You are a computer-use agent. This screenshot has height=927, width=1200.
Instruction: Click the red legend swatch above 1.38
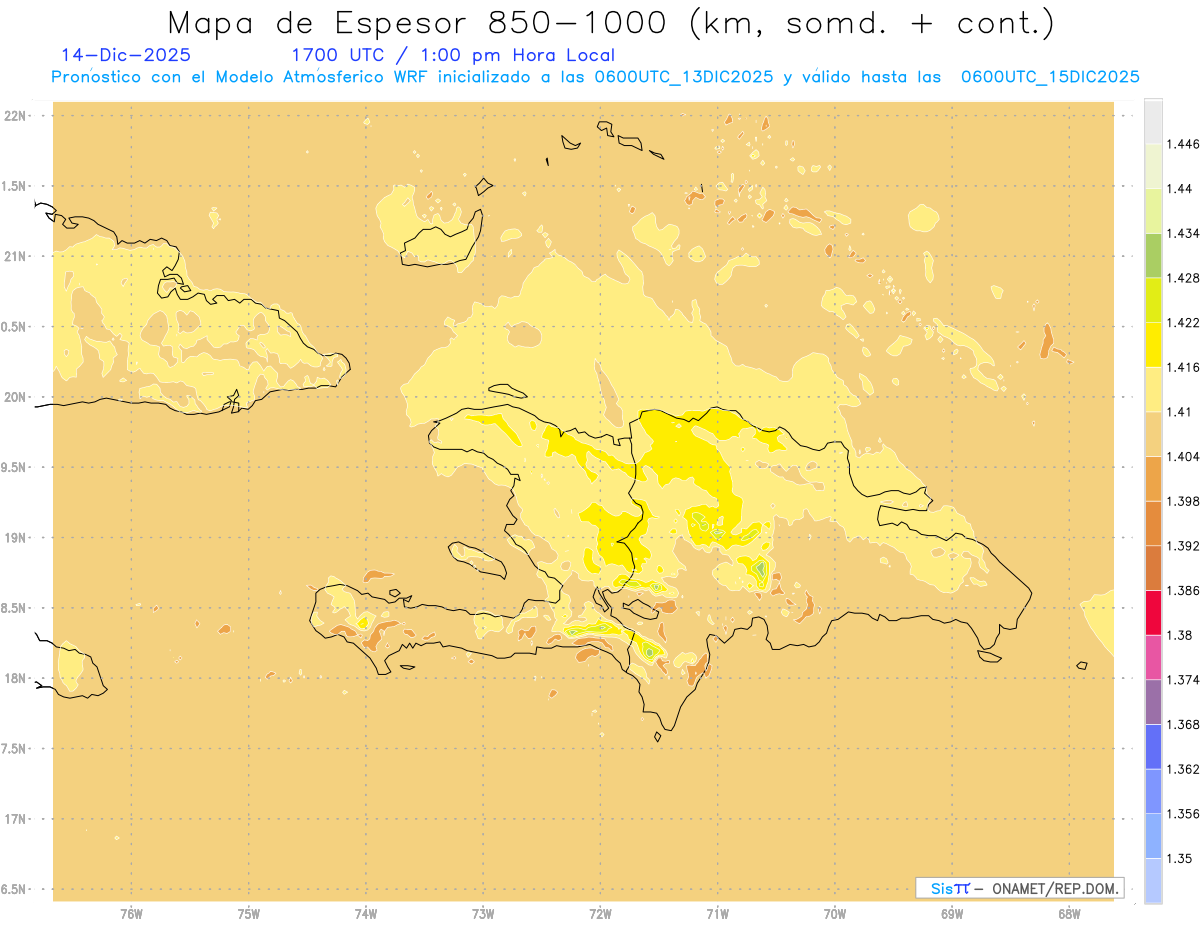1153,612
